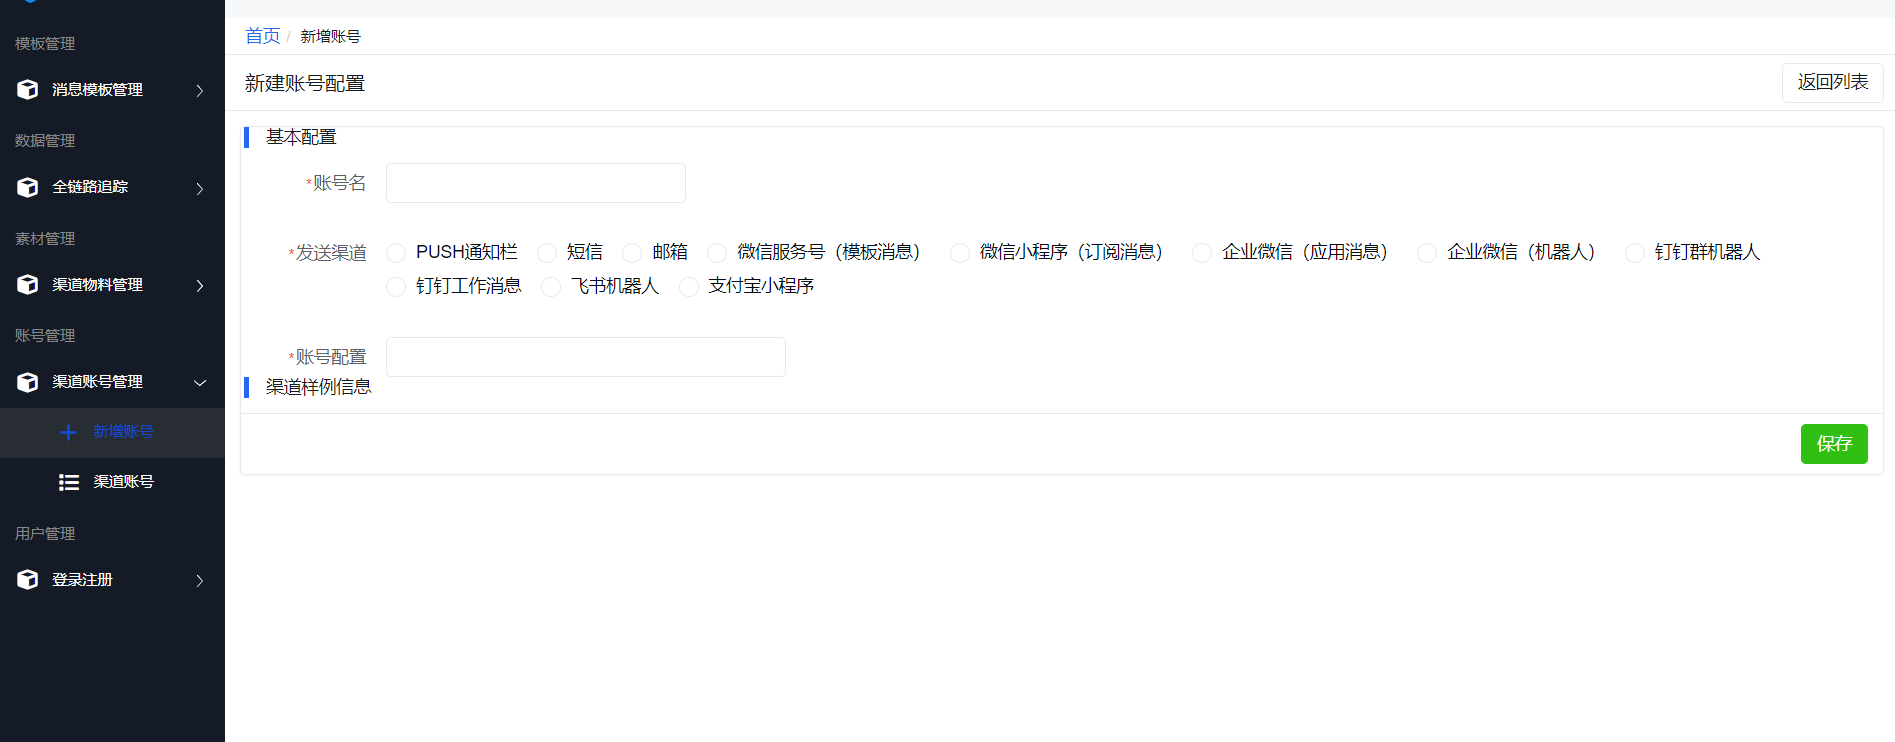
Task: Click the 返回列表 button
Action: click(x=1832, y=83)
